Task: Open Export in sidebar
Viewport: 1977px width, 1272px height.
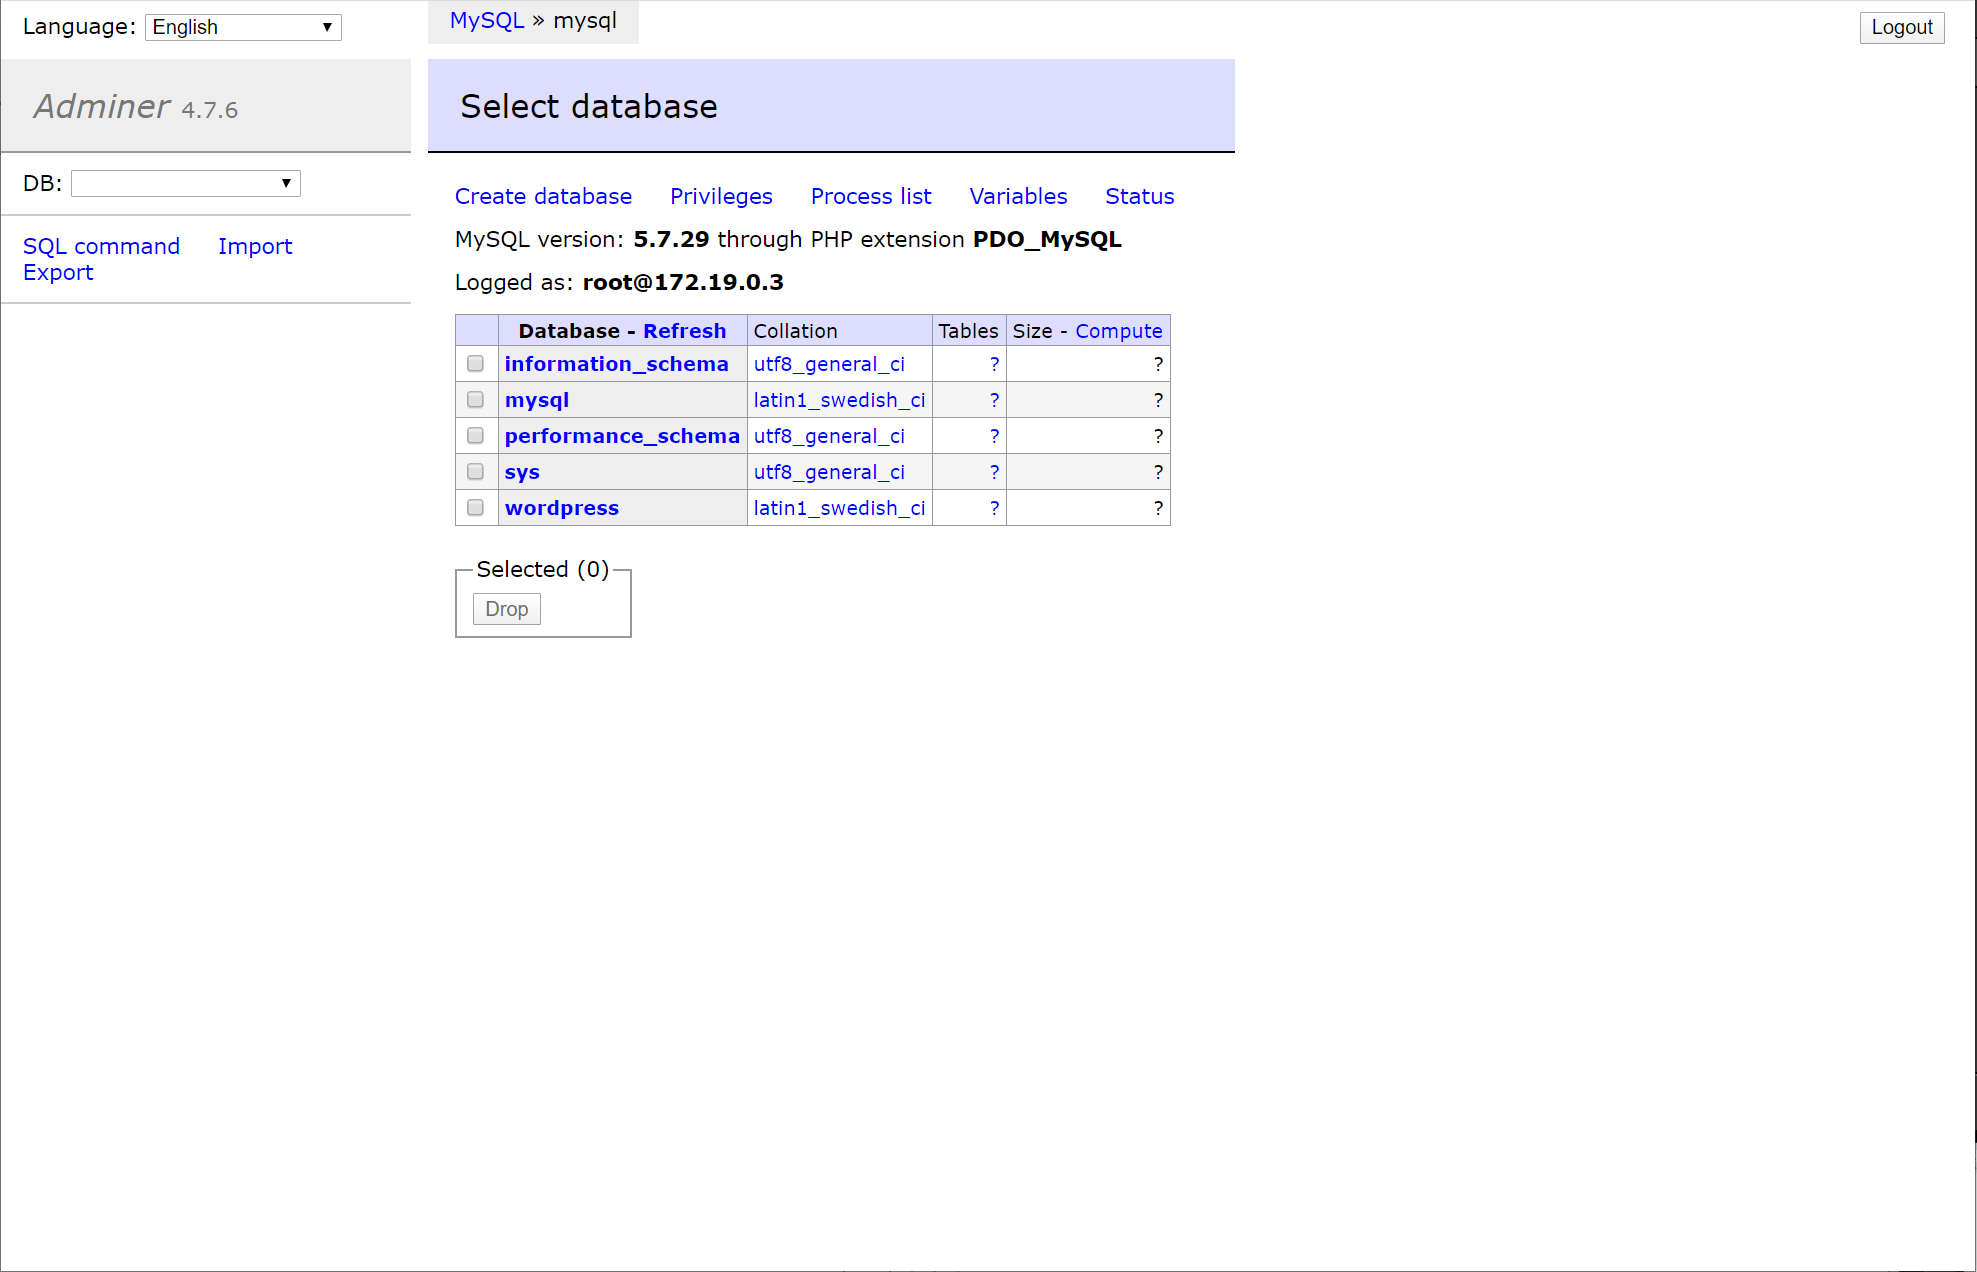Action: 58,272
